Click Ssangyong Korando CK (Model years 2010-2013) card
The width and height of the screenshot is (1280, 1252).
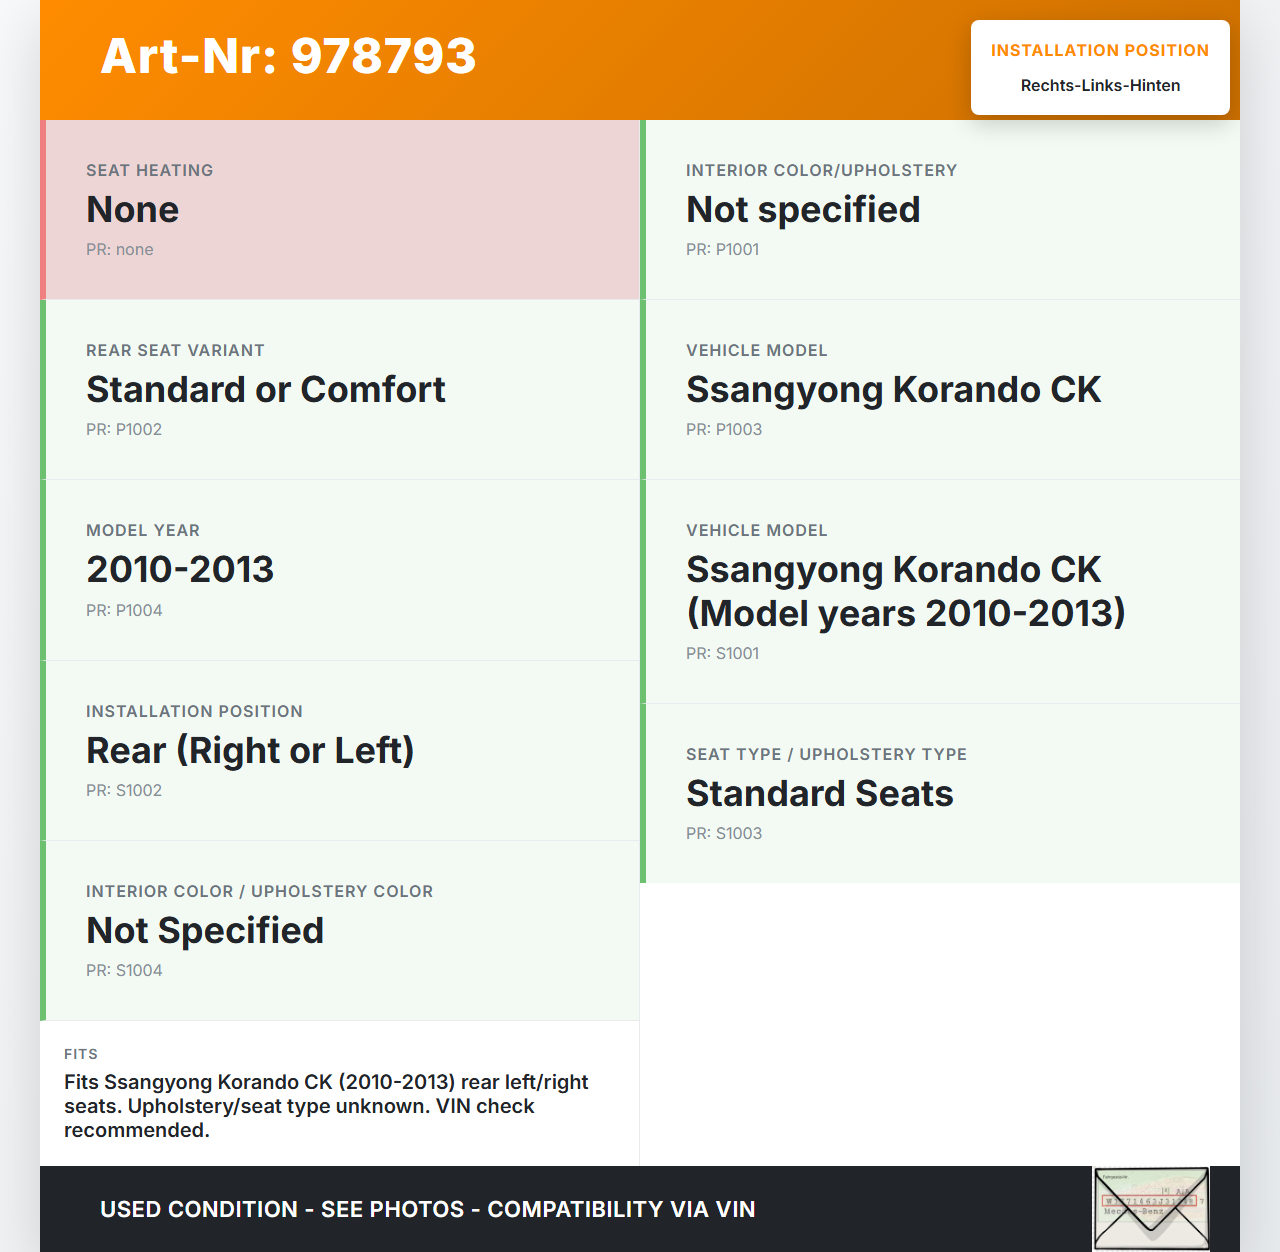(942, 592)
